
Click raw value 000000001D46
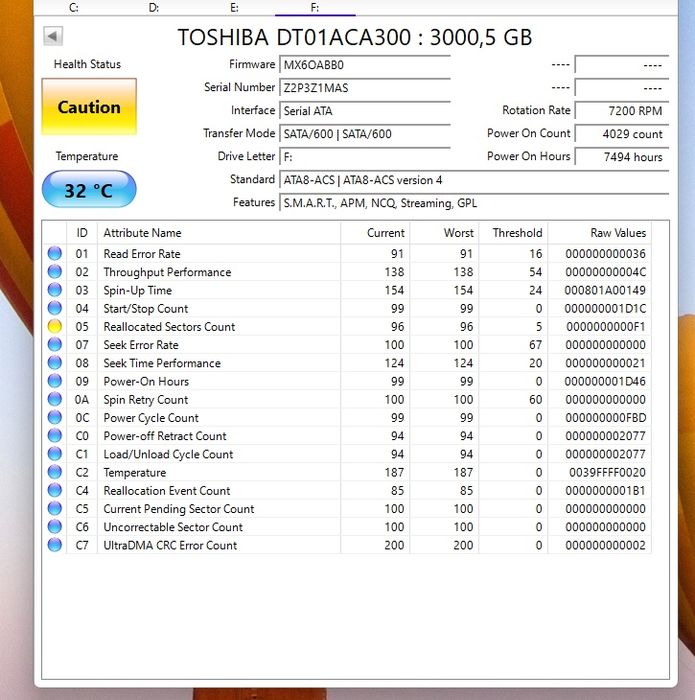click(x=605, y=381)
